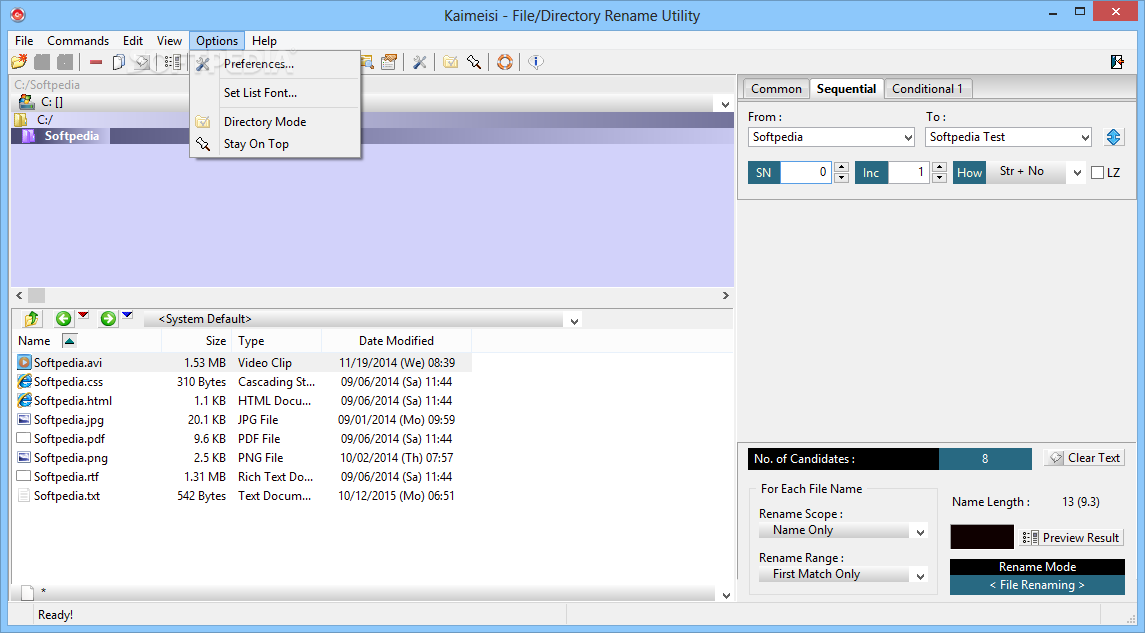The width and height of the screenshot is (1145, 633).
Task: Toggle Directory Mode toolbar folder icon
Action: click(x=451, y=62)
